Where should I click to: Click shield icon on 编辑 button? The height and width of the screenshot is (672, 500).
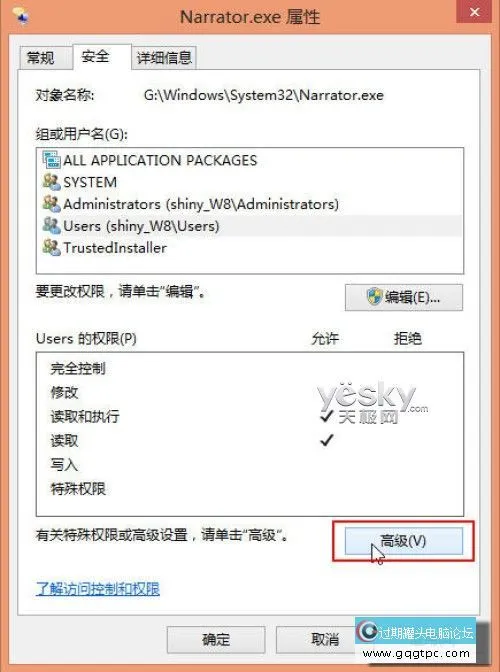tap(374, 297)
